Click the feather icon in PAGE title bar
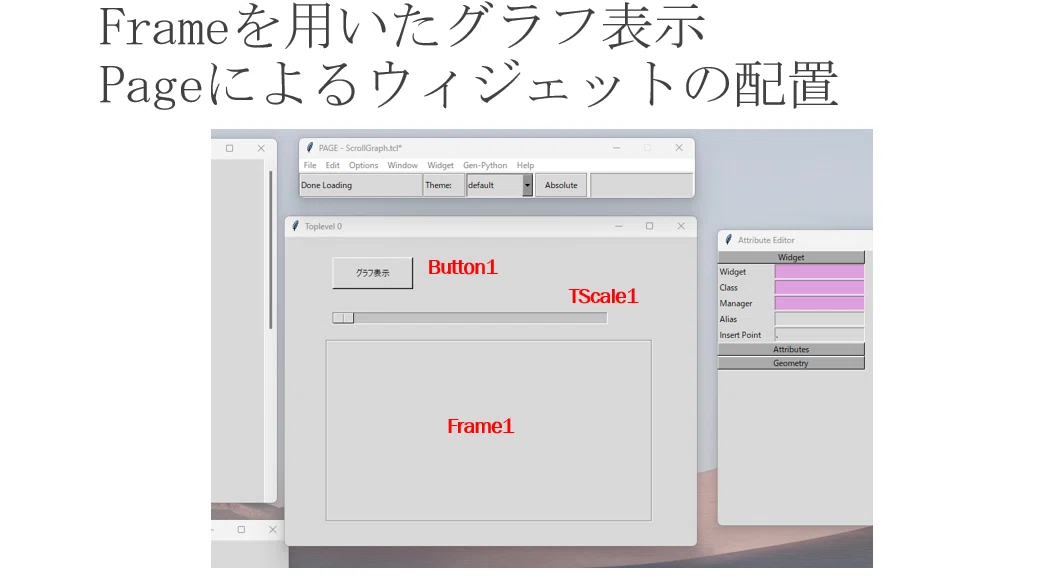This screenshot has width=1060, height=586. pos(310,147)
